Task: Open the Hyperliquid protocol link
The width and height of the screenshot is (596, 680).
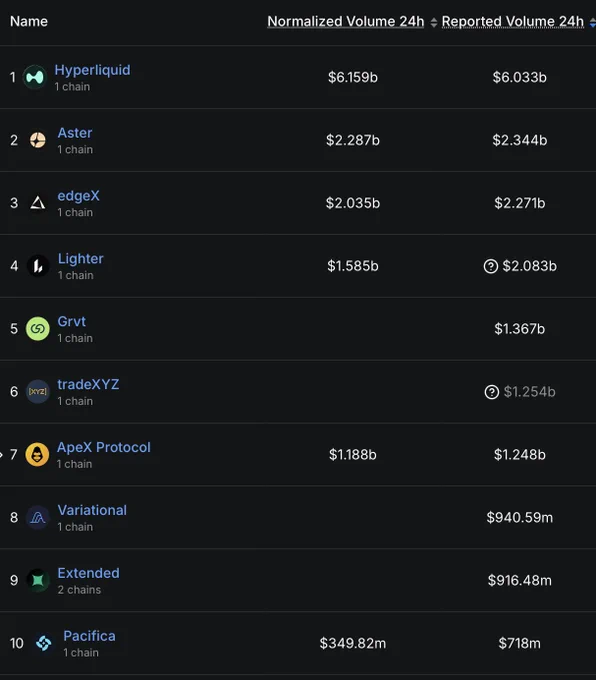Action: coord(92,70)
